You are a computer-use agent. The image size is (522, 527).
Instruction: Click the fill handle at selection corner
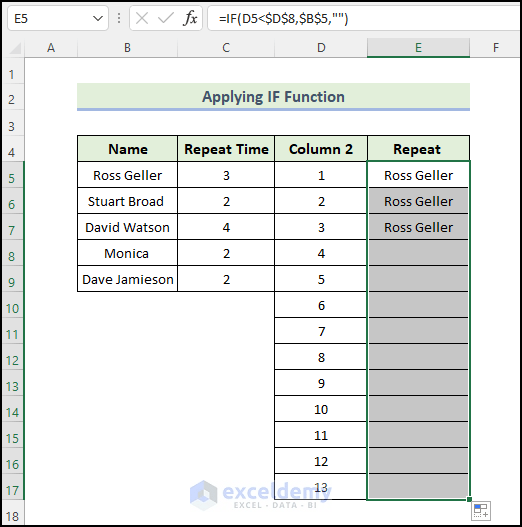(469, 499)
